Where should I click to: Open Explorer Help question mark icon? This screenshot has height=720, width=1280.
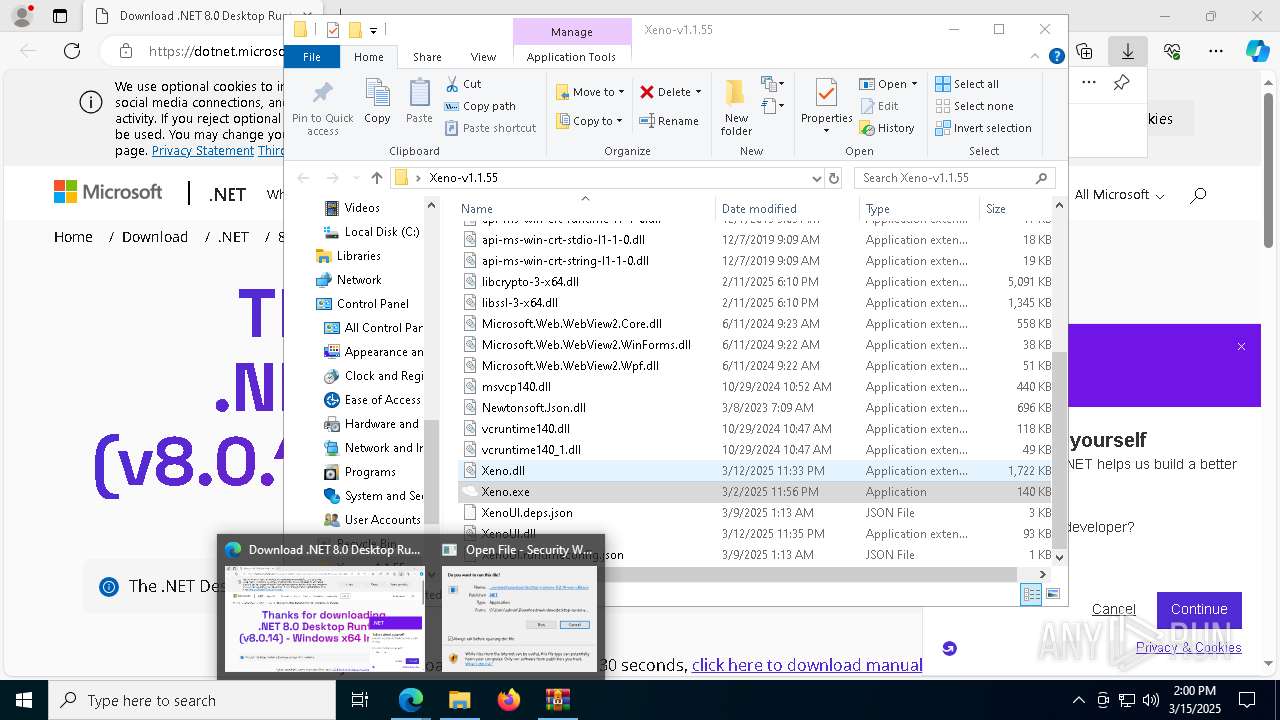tap(1056, 57)
